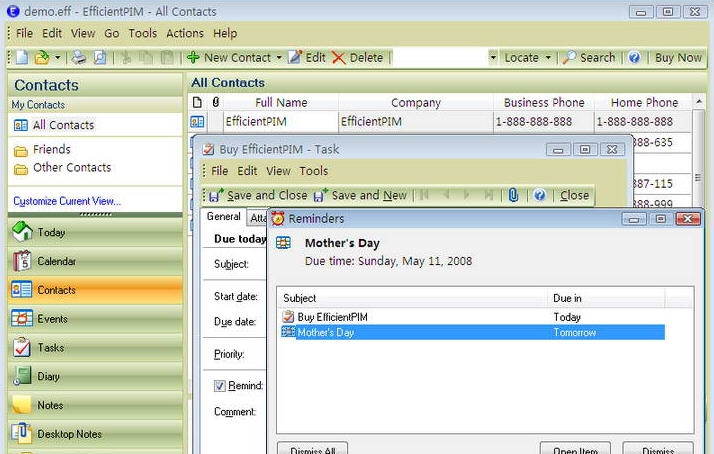Open the File menu in main window
Image resolution: width=714 pixels, height=454 pixels.
[x=24, y=33]
